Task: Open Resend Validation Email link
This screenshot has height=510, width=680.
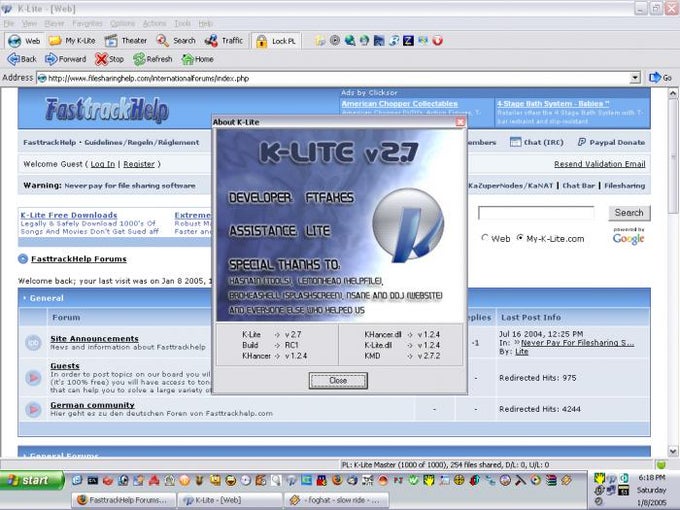Action: click(x=599, y=164)
